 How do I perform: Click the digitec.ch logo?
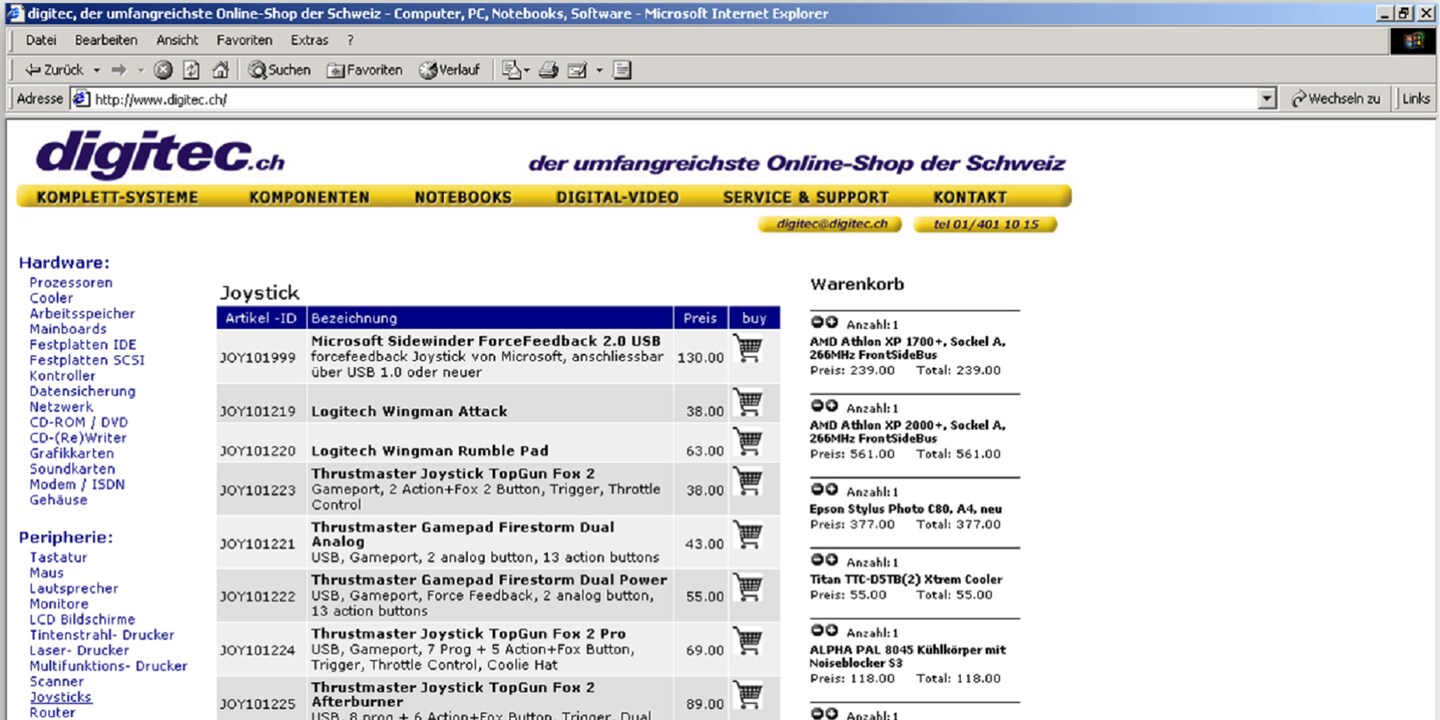pyautogui.click(x=160, y=155)
